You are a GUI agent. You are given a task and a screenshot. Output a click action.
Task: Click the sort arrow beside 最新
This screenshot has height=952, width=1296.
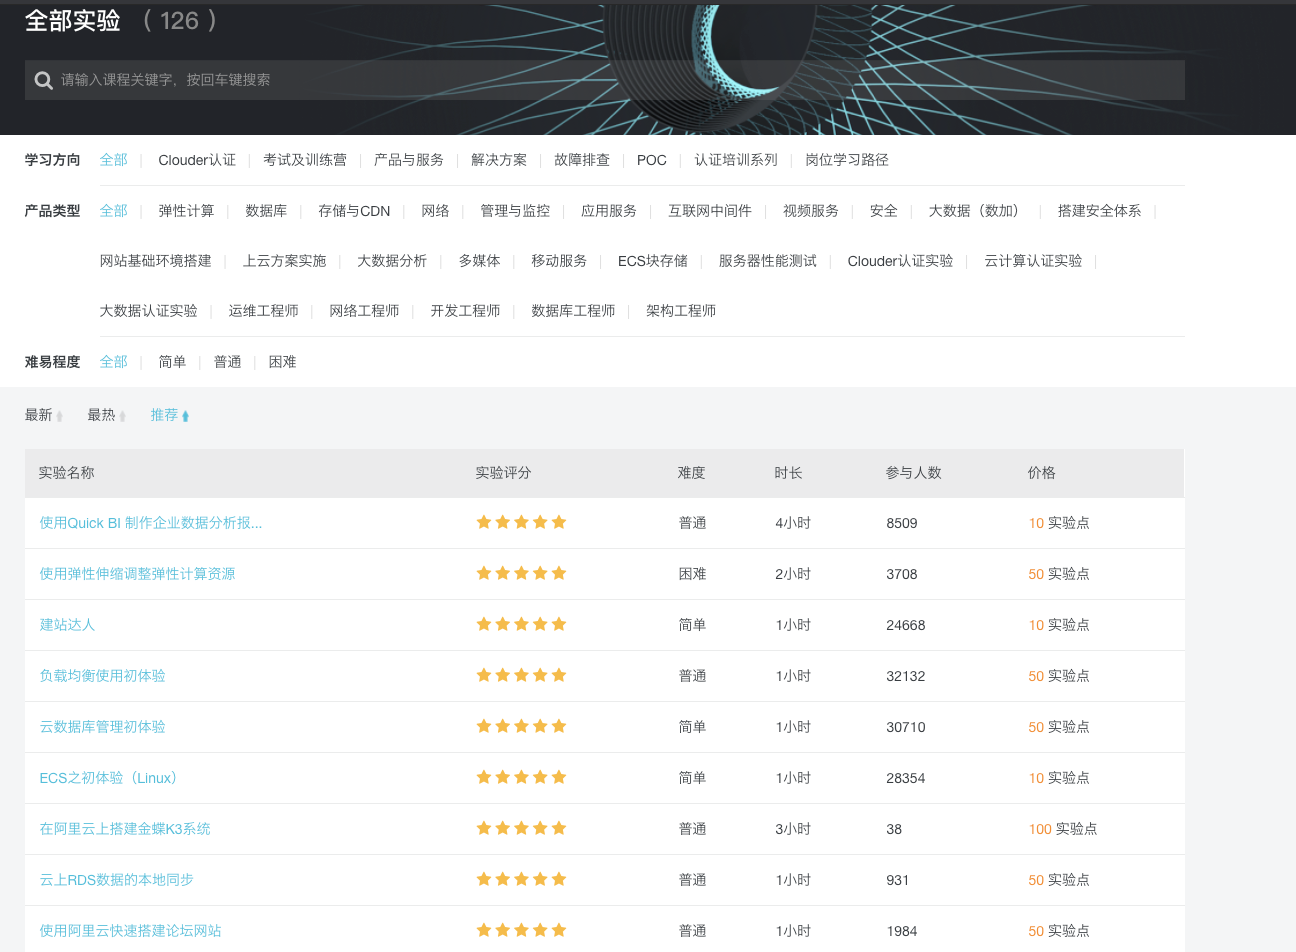click(61, 414)
